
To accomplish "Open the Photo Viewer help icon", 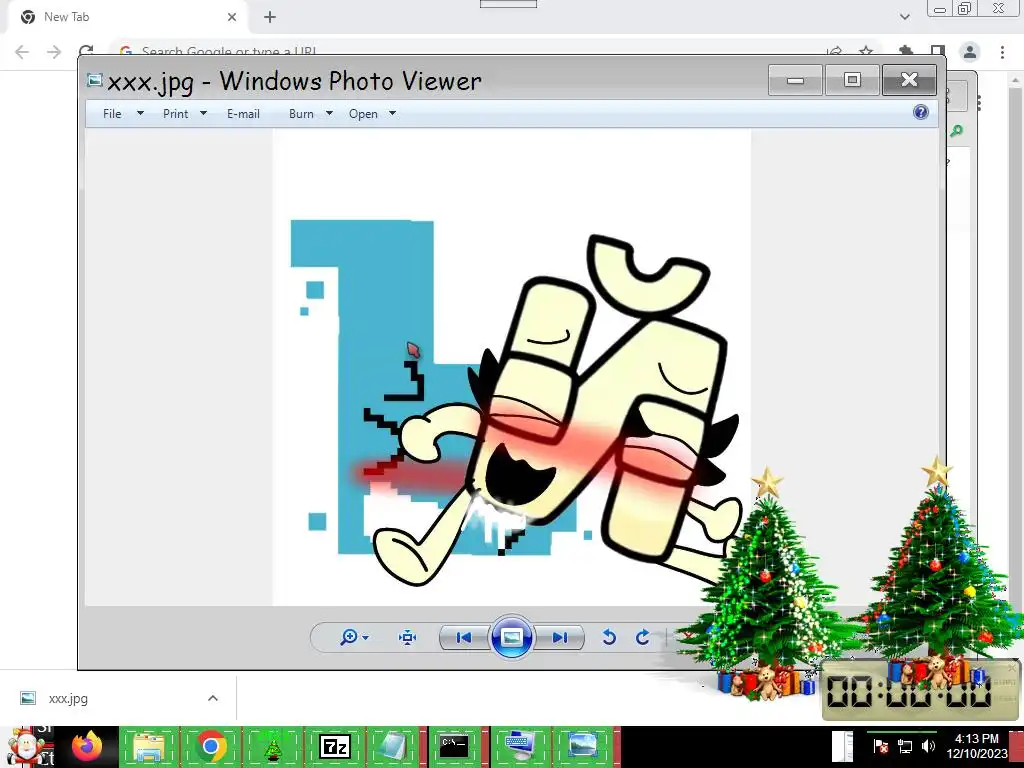I will (x=921, y=112).
